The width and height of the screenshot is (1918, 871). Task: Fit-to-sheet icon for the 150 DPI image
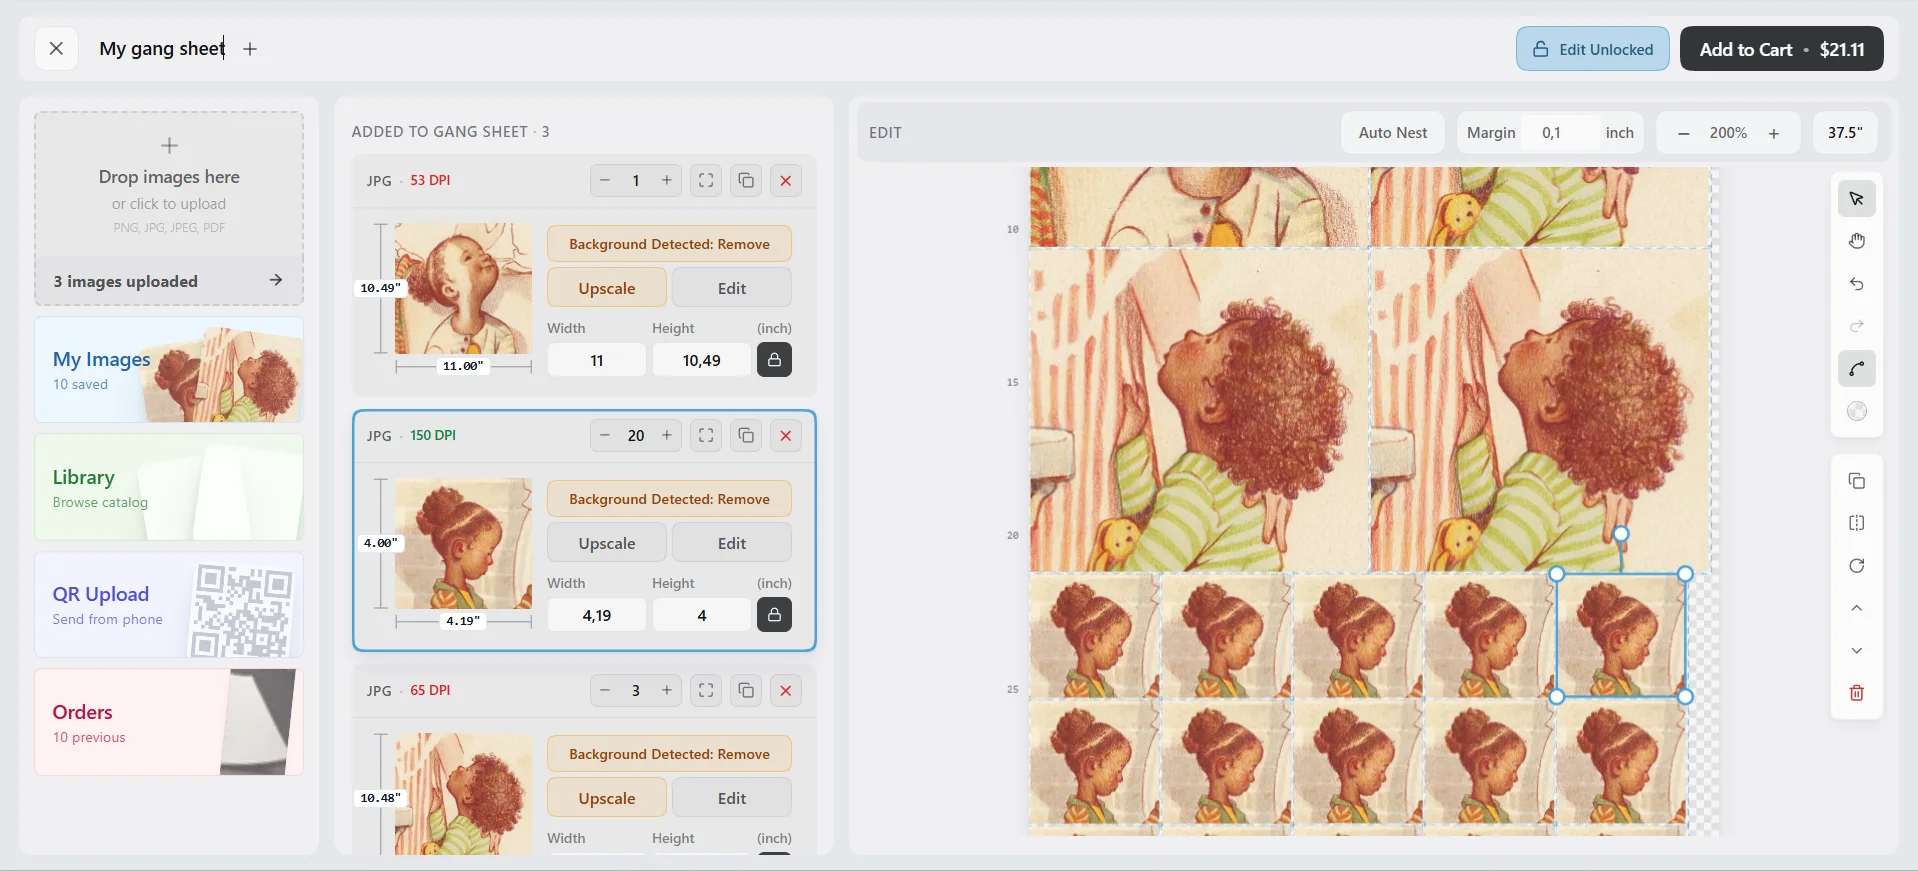[706, 435]
